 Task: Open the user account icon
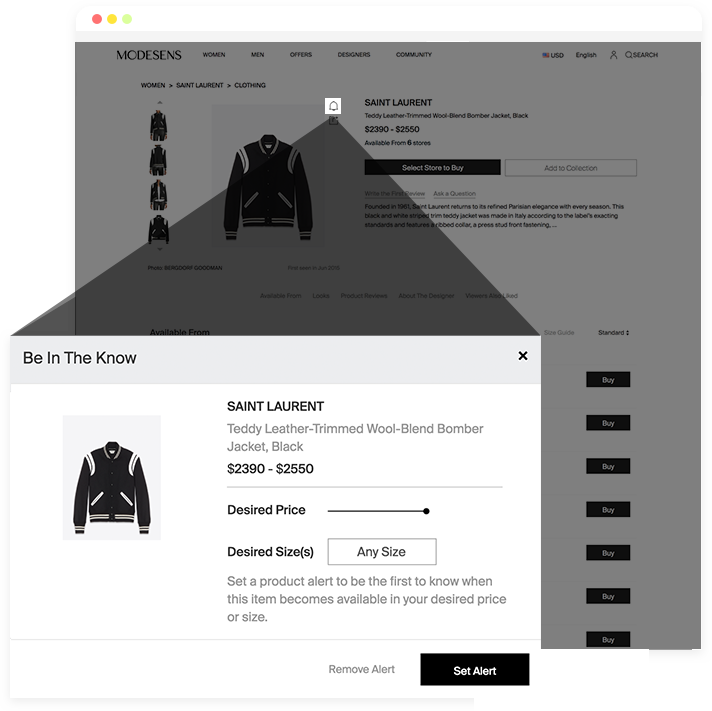(x=613, y=55)
